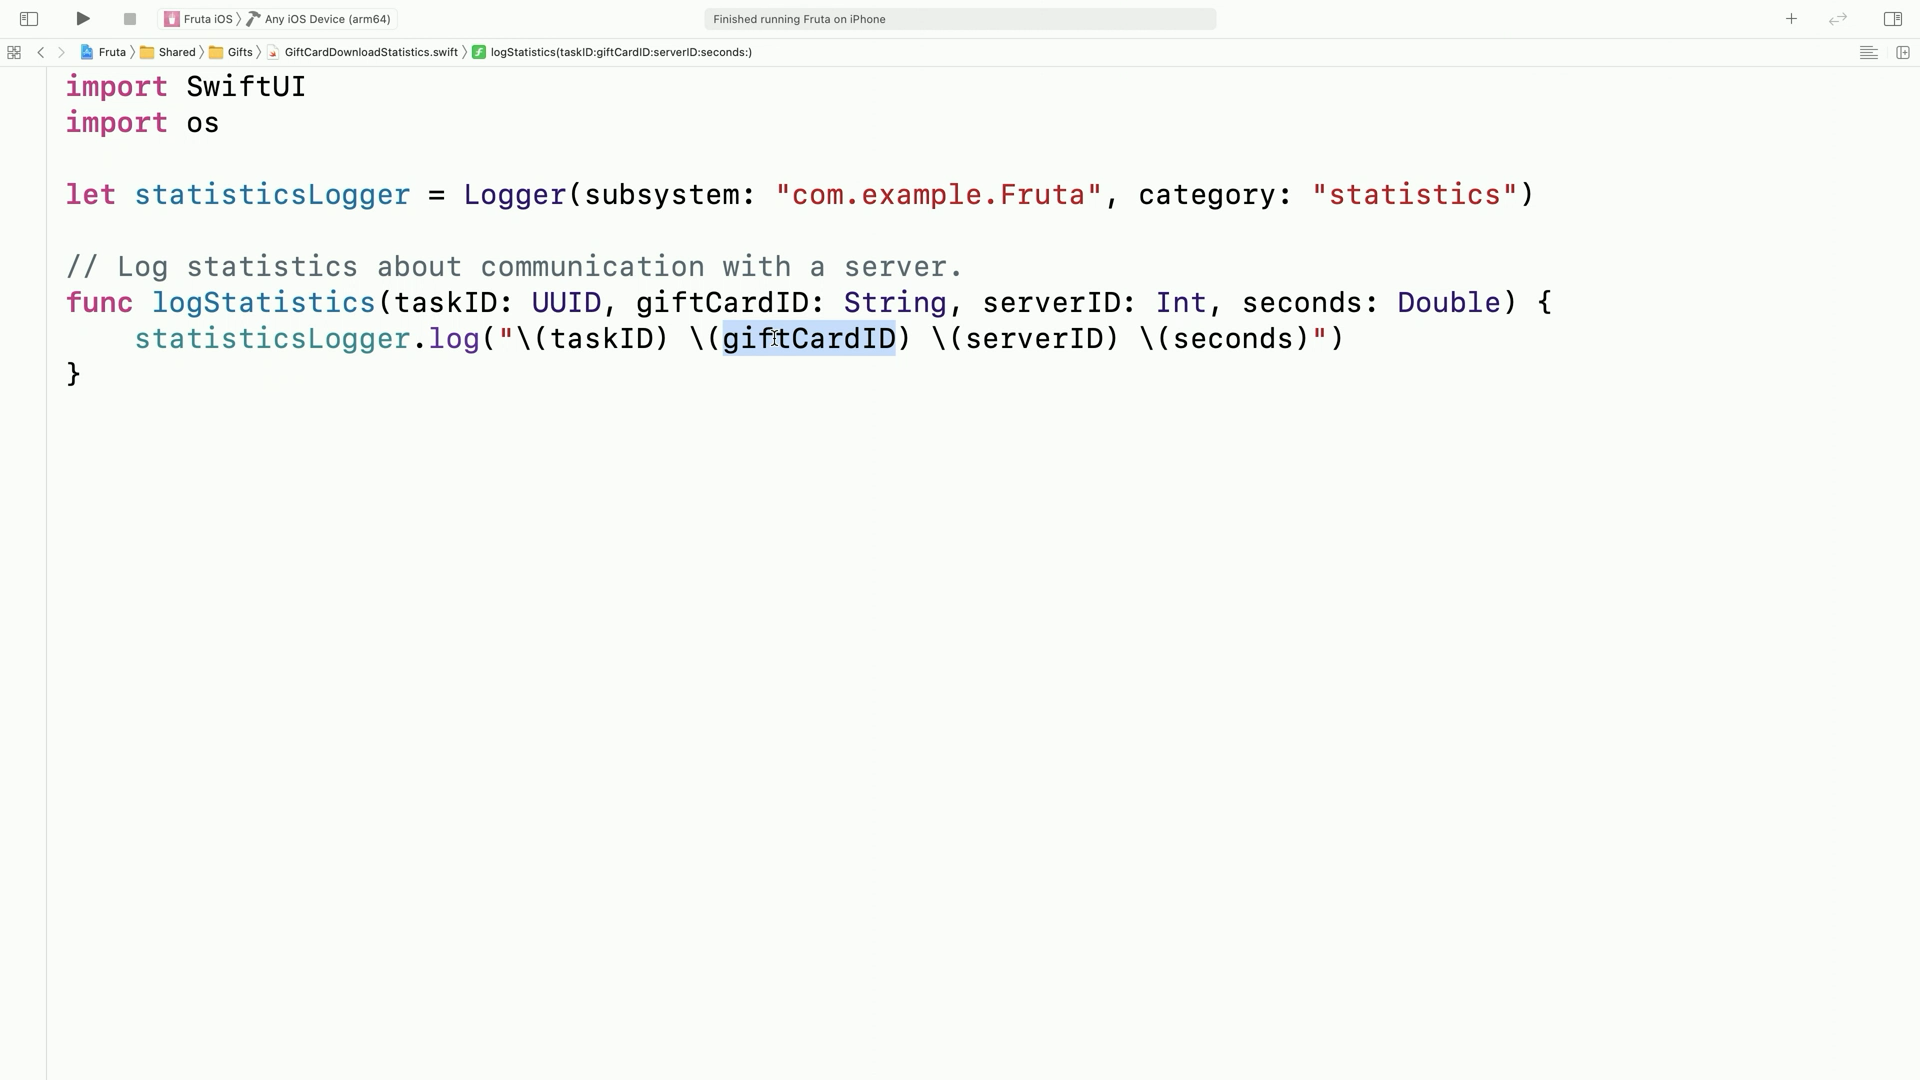Run the Fruta scheme
Image resolution: width=1920 pixels, height=1080 pixels.
pyautogui.click(x=83, y=19)
